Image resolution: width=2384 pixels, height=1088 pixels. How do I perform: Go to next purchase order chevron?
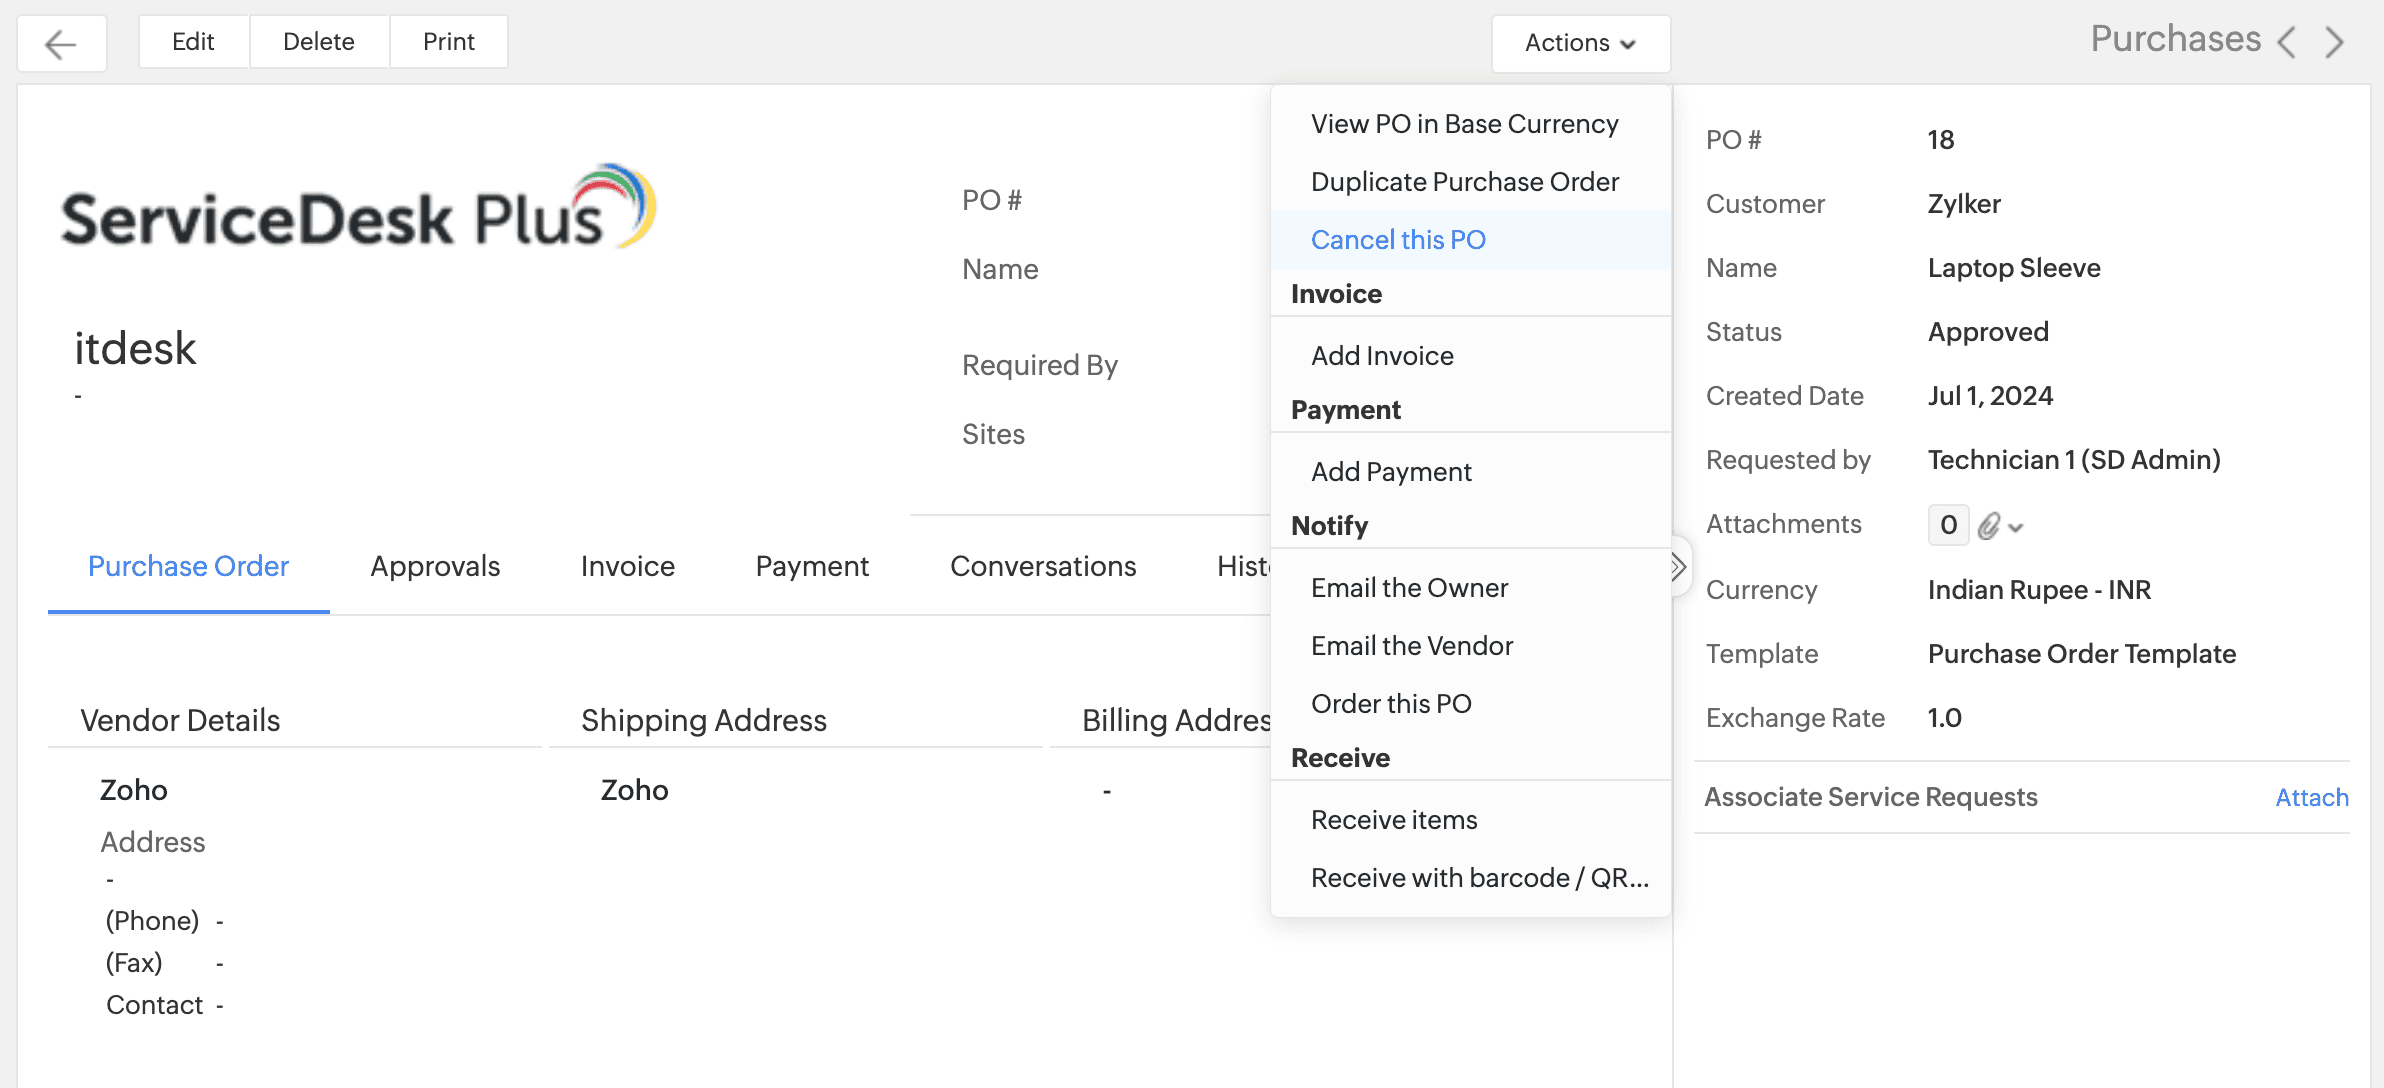[2335, 42]
